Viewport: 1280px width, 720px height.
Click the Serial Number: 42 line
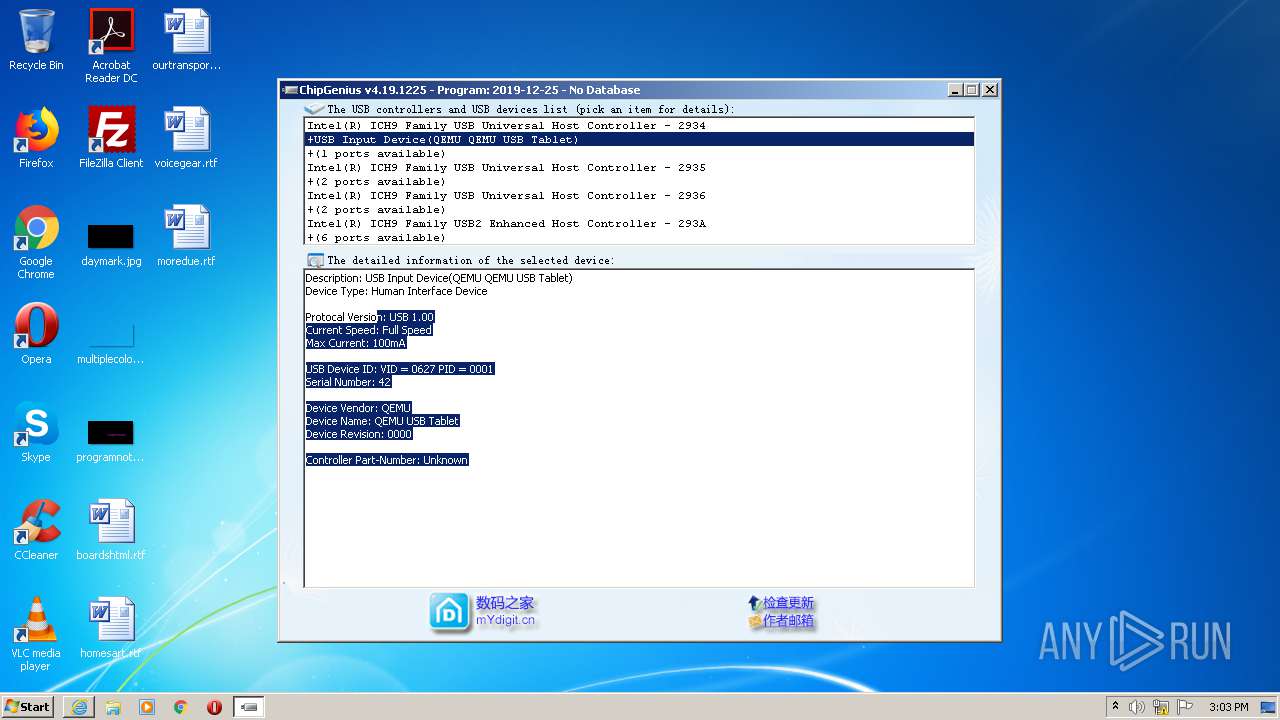(348, 382)
